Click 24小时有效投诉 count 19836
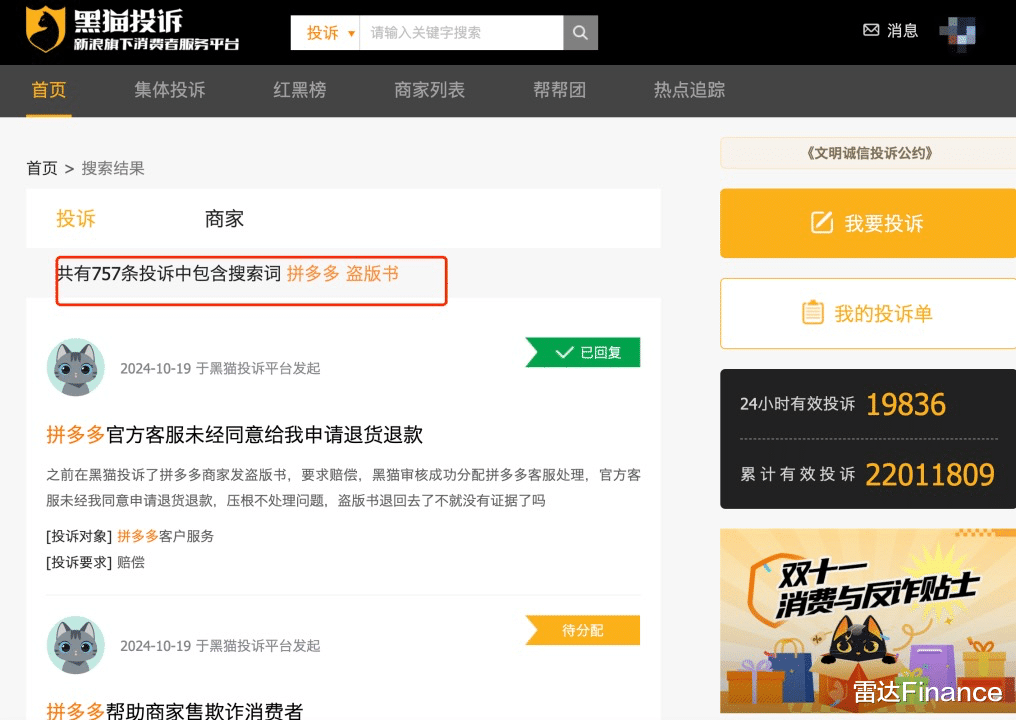Image resolution: width=1016 pixels, height=720 pixels. (x=905, y=404)
